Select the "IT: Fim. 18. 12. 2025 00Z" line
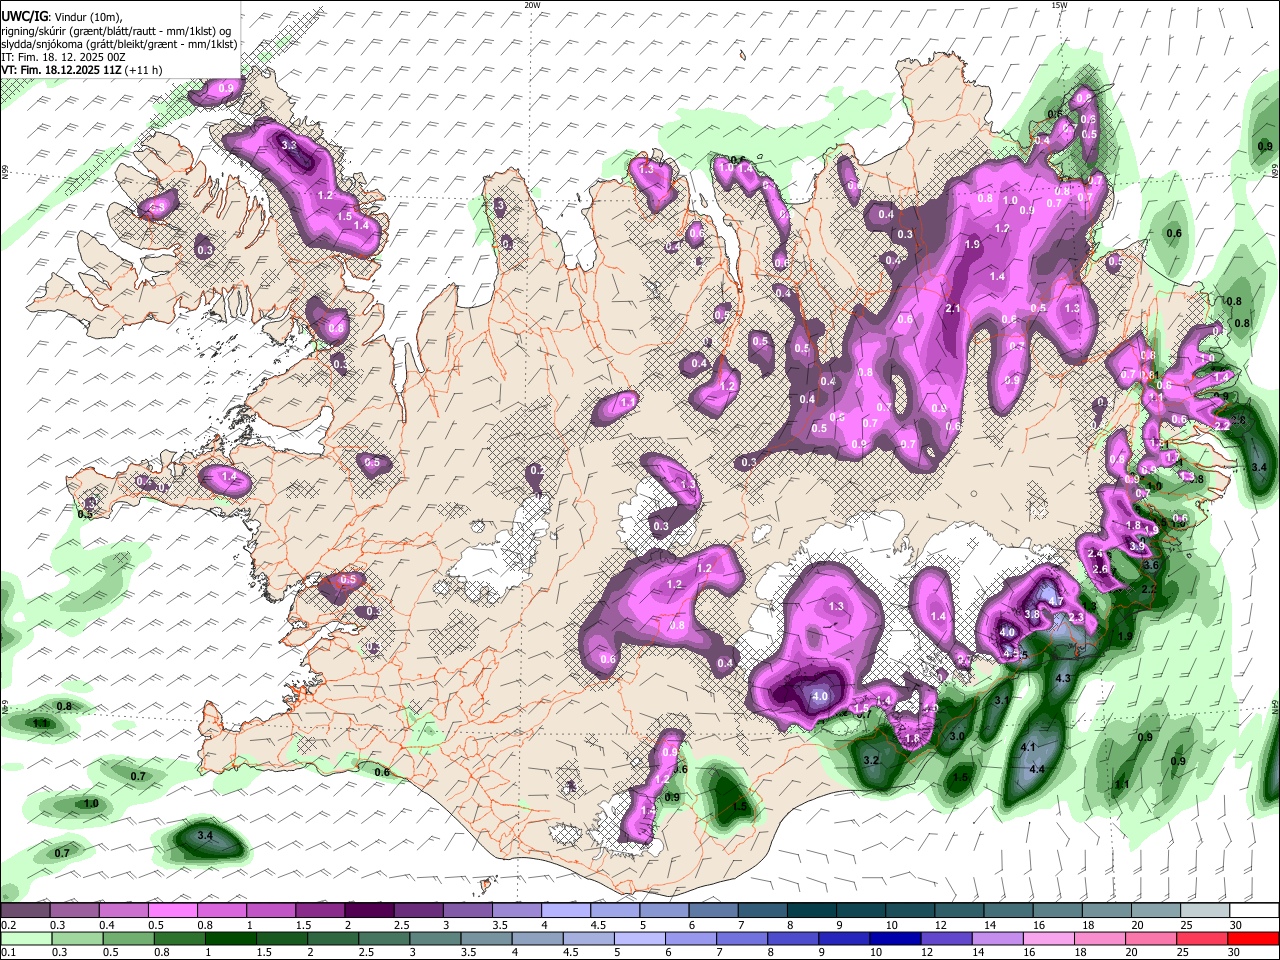 click(63, 57)
